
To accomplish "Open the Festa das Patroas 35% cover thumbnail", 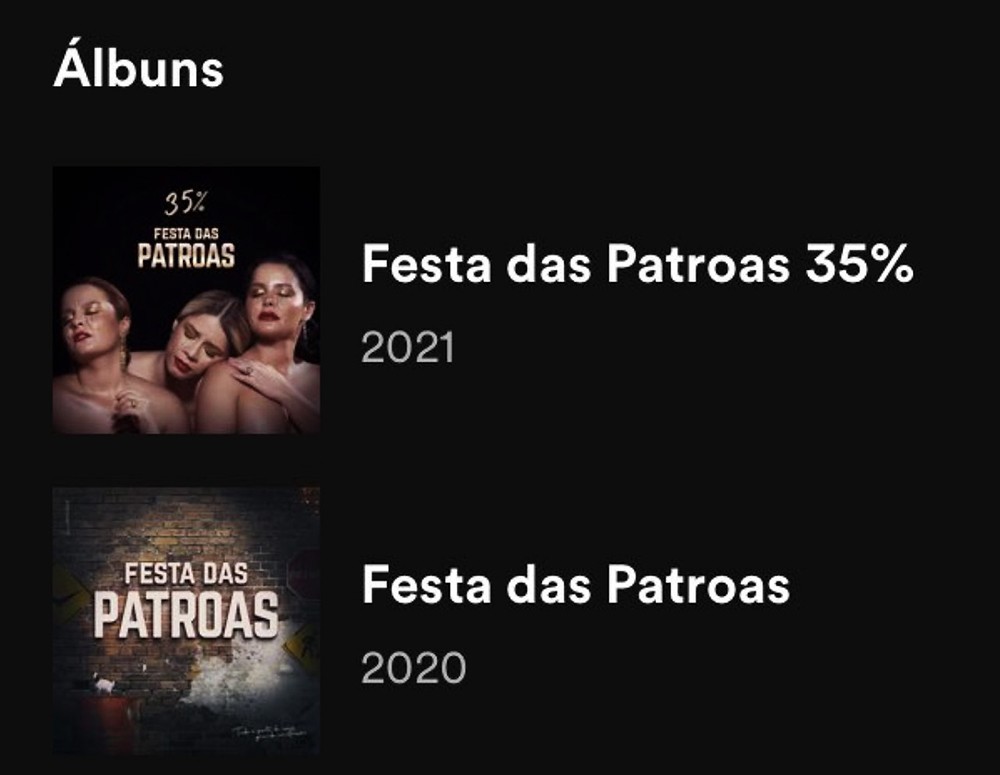I will [x=186, y=300].
